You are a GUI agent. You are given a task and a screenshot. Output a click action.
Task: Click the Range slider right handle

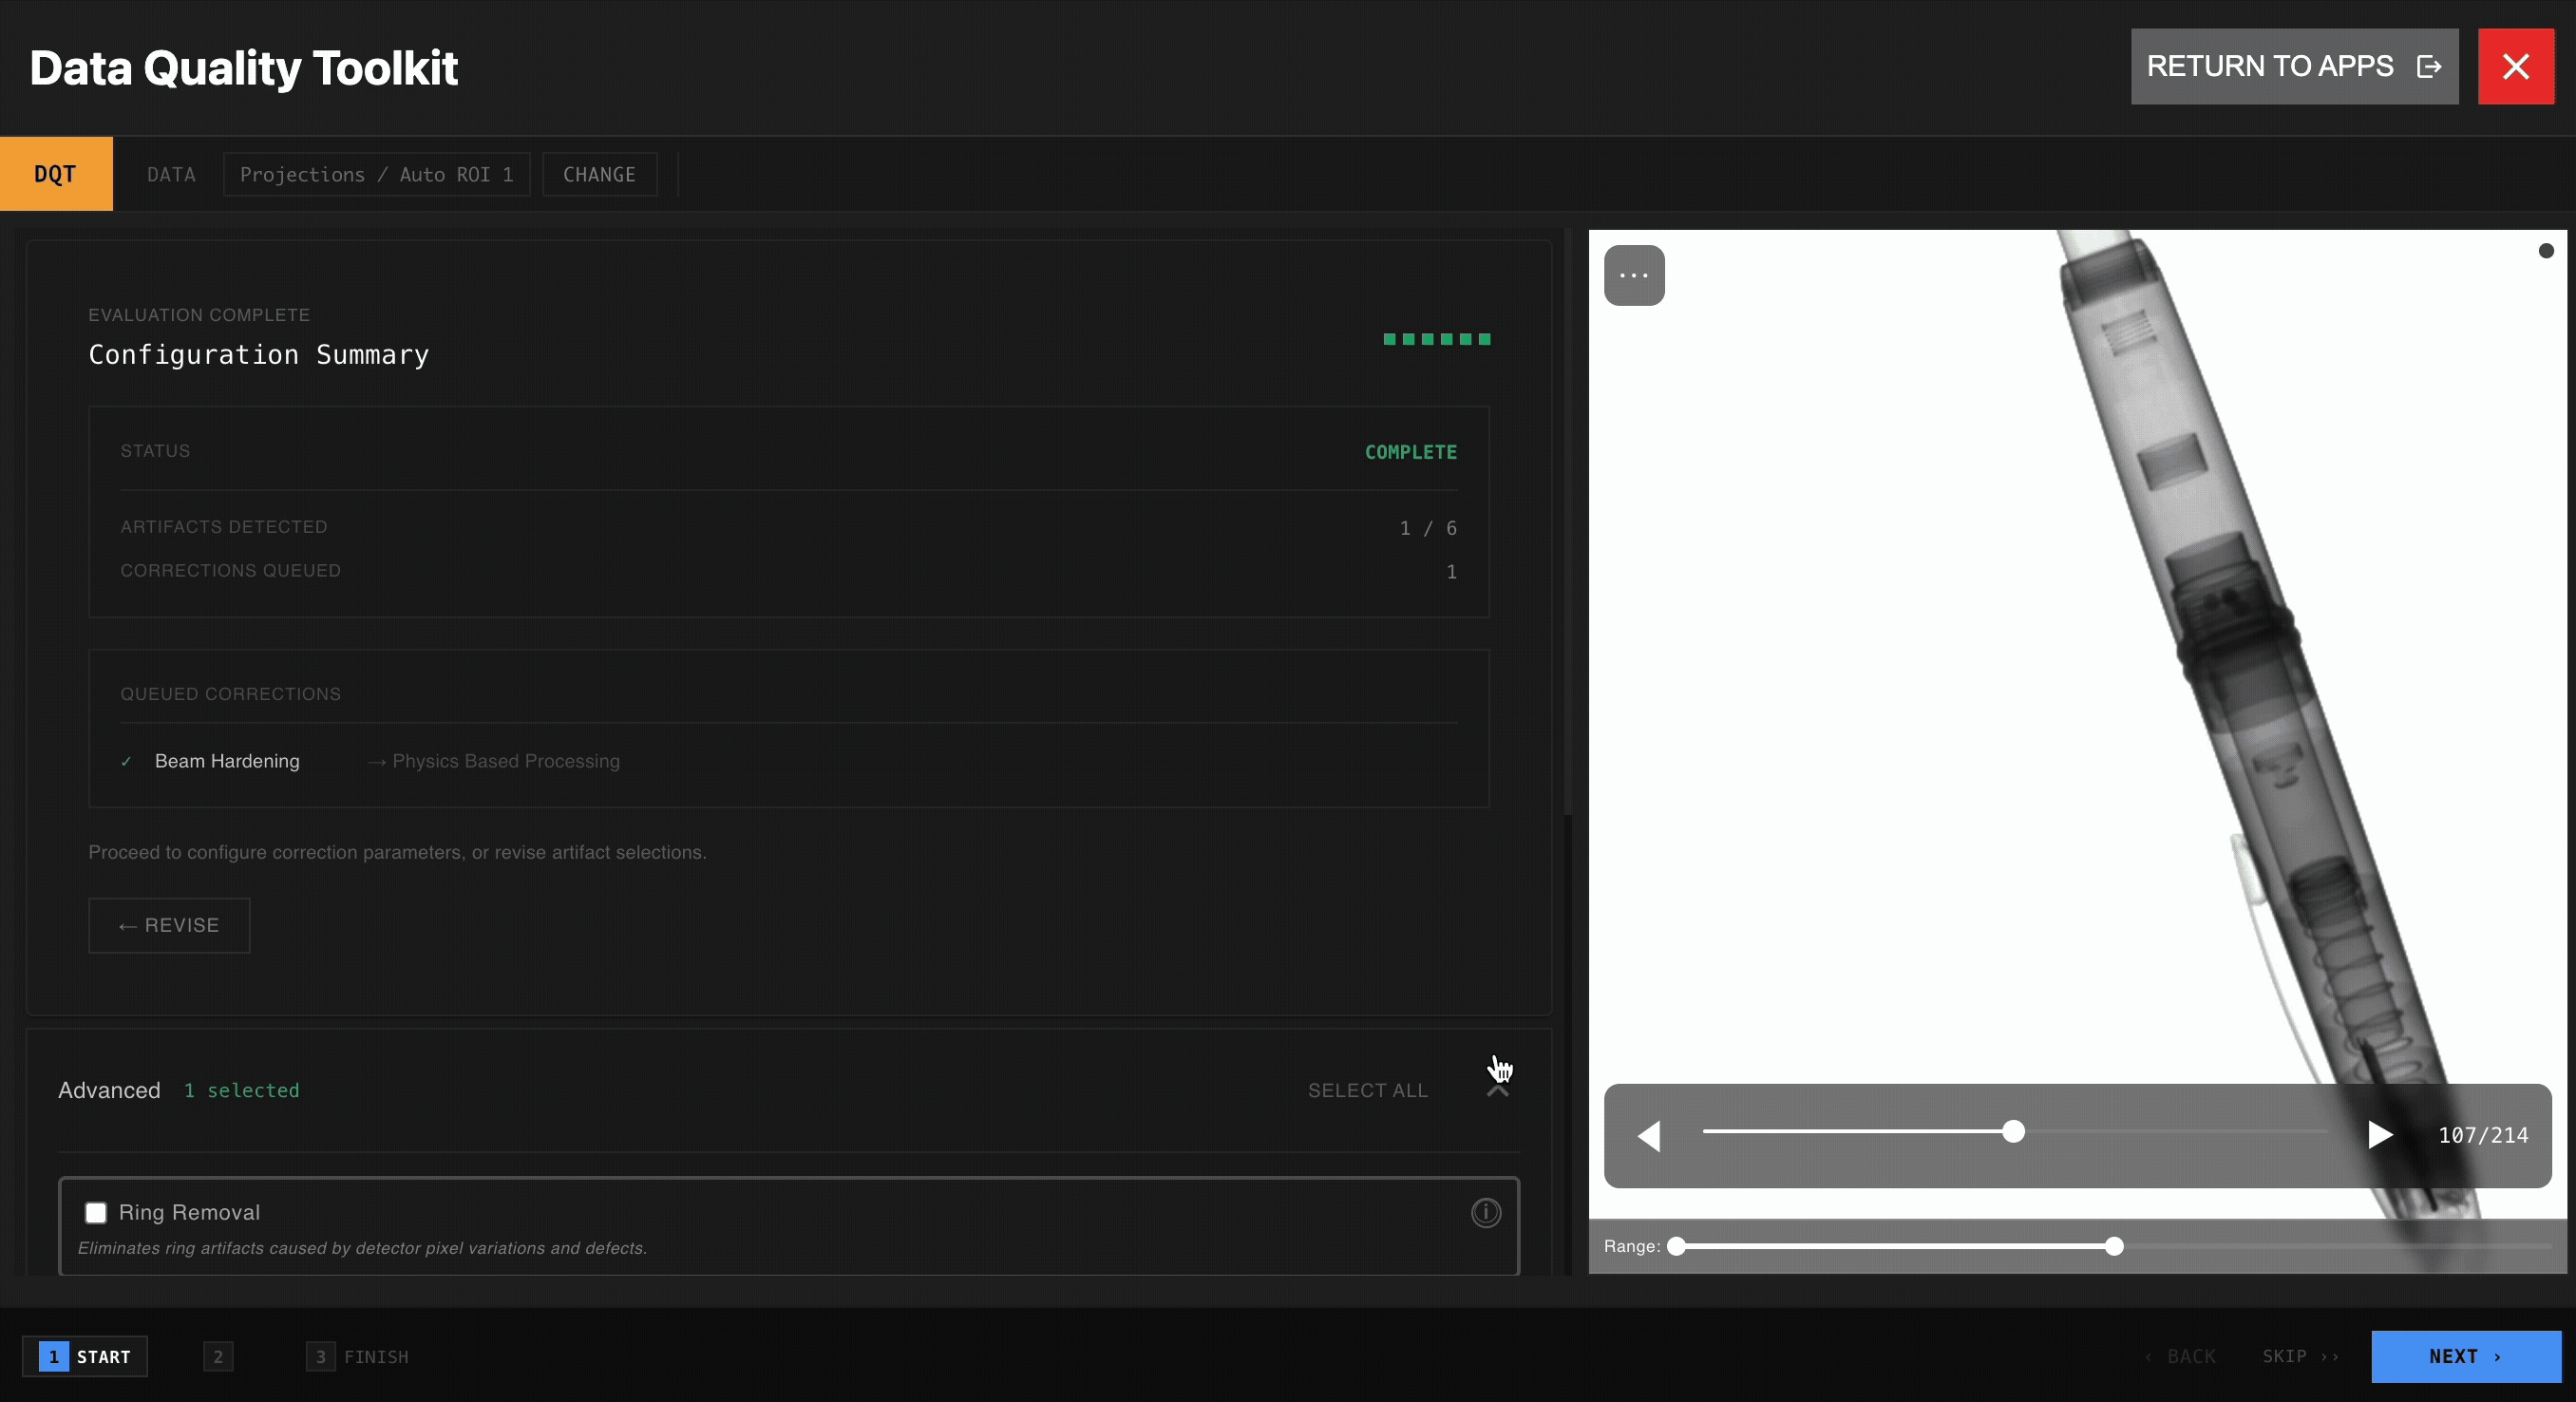point(2113,1246)
